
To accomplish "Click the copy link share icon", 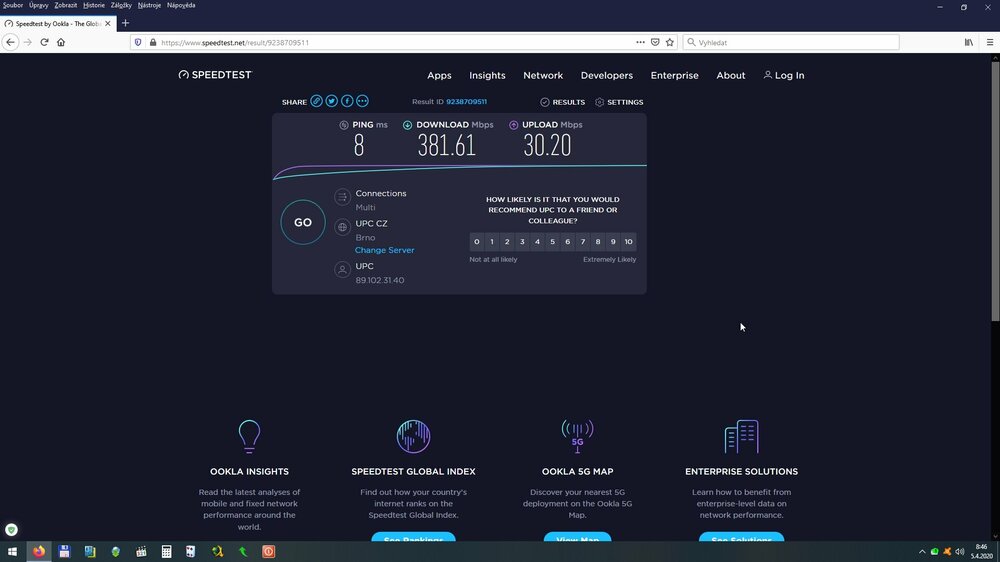I will coord(316,101).
